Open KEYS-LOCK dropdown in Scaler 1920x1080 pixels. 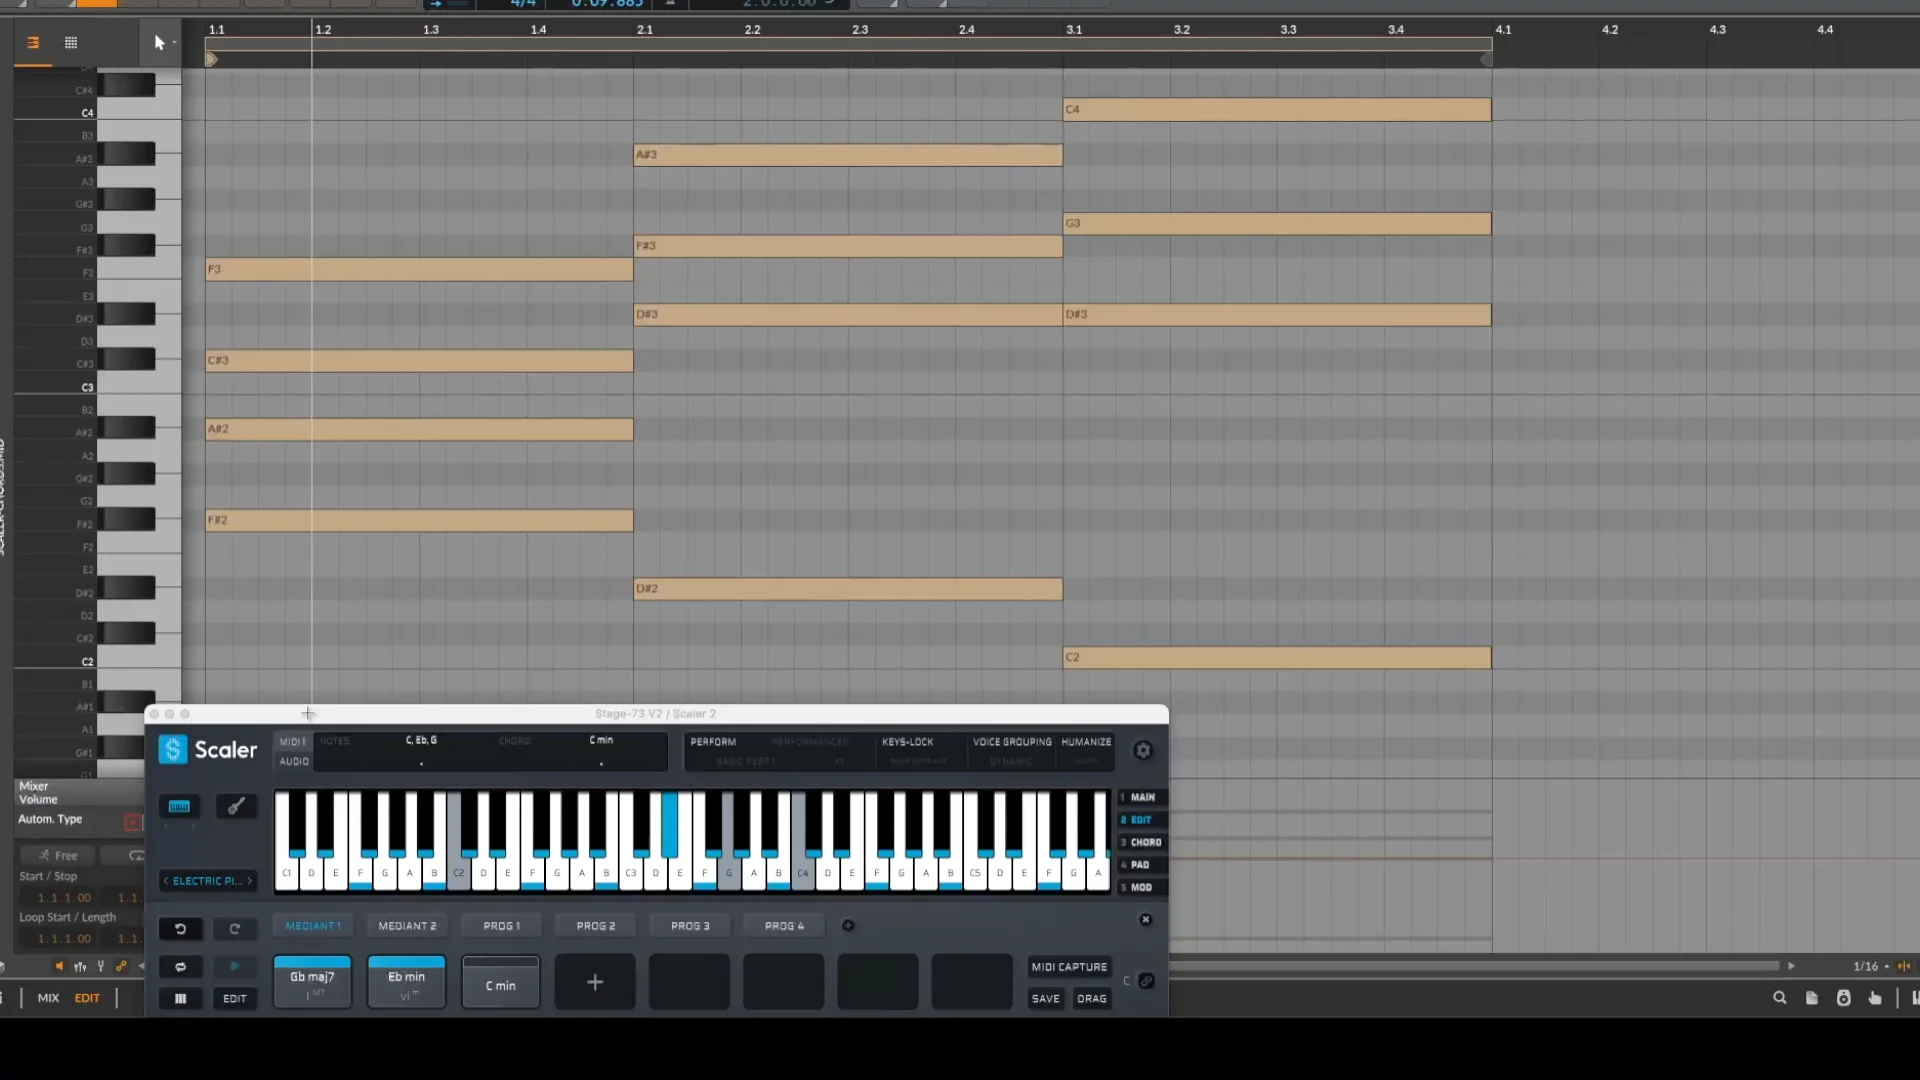coord(907,742)
